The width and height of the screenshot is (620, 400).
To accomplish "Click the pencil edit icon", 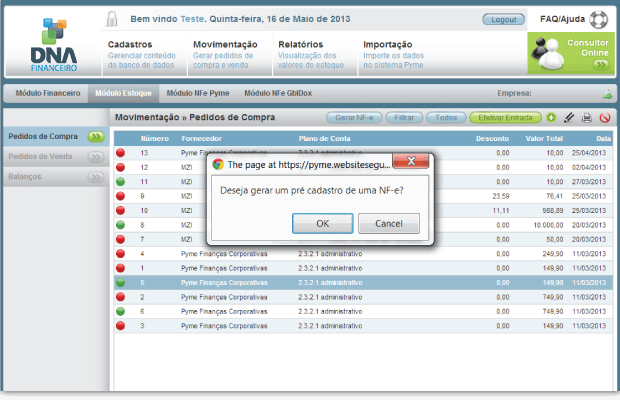I will click(569, 118).
